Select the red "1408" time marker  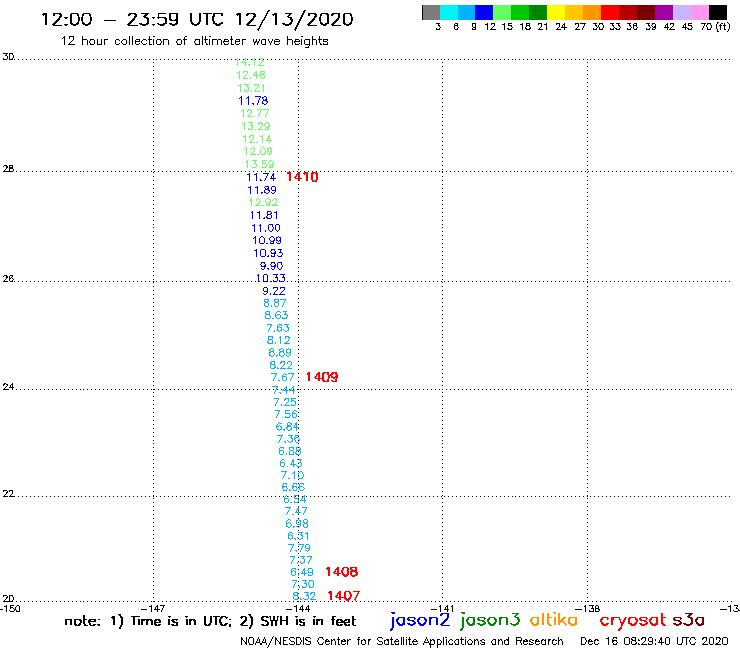tap(342, 572)
